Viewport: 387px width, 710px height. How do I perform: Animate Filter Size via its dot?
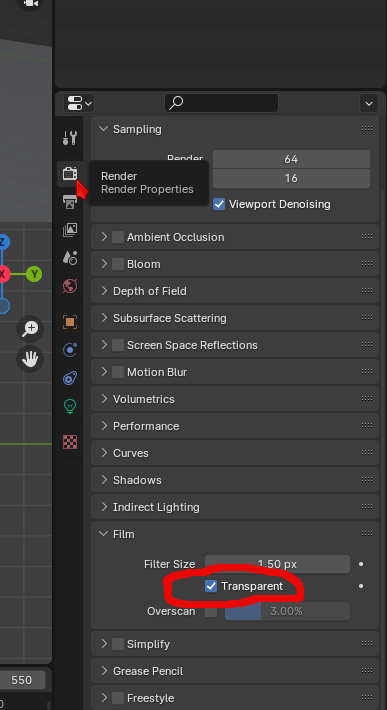pos(361,564)
